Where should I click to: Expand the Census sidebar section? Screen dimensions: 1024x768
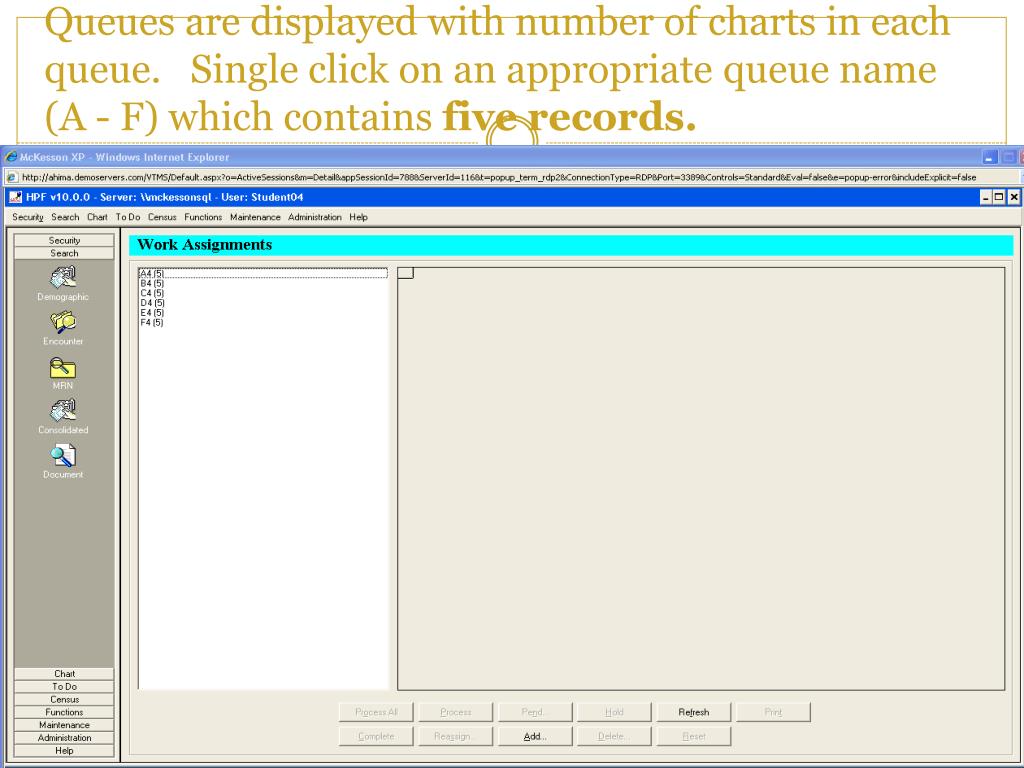click(64, 699)
